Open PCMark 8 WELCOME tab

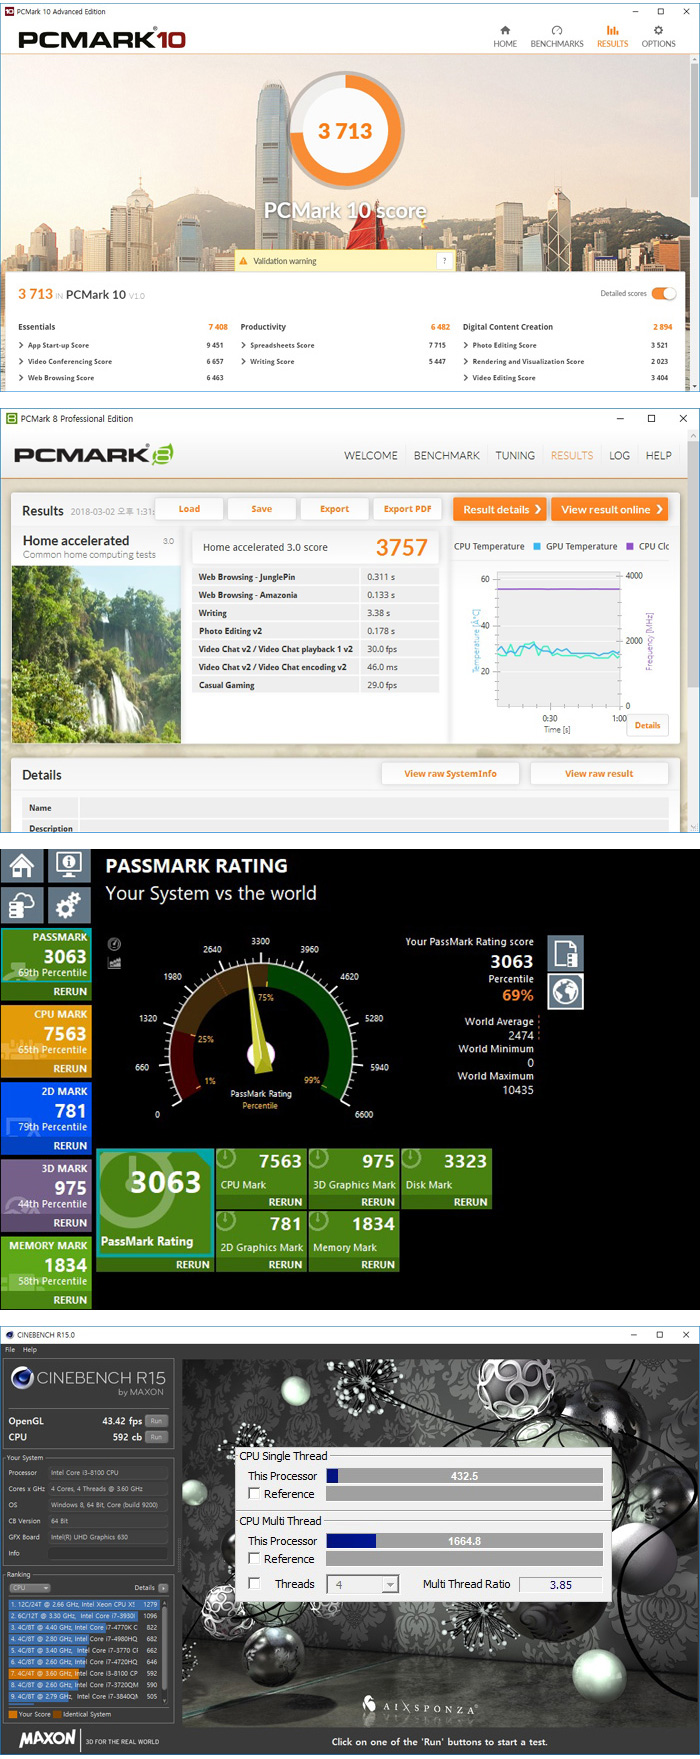(x=371, y=455)
